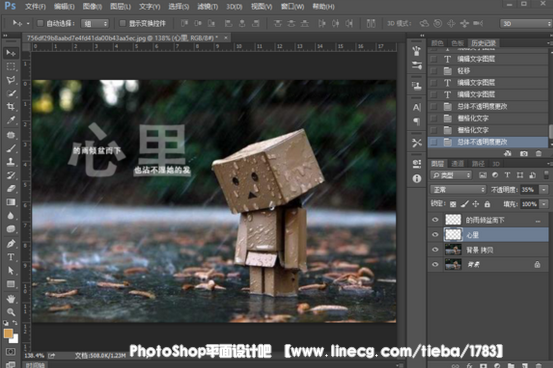Open the layer filter 类型 dropdown
Screen dimensions: 553x368
451,175
